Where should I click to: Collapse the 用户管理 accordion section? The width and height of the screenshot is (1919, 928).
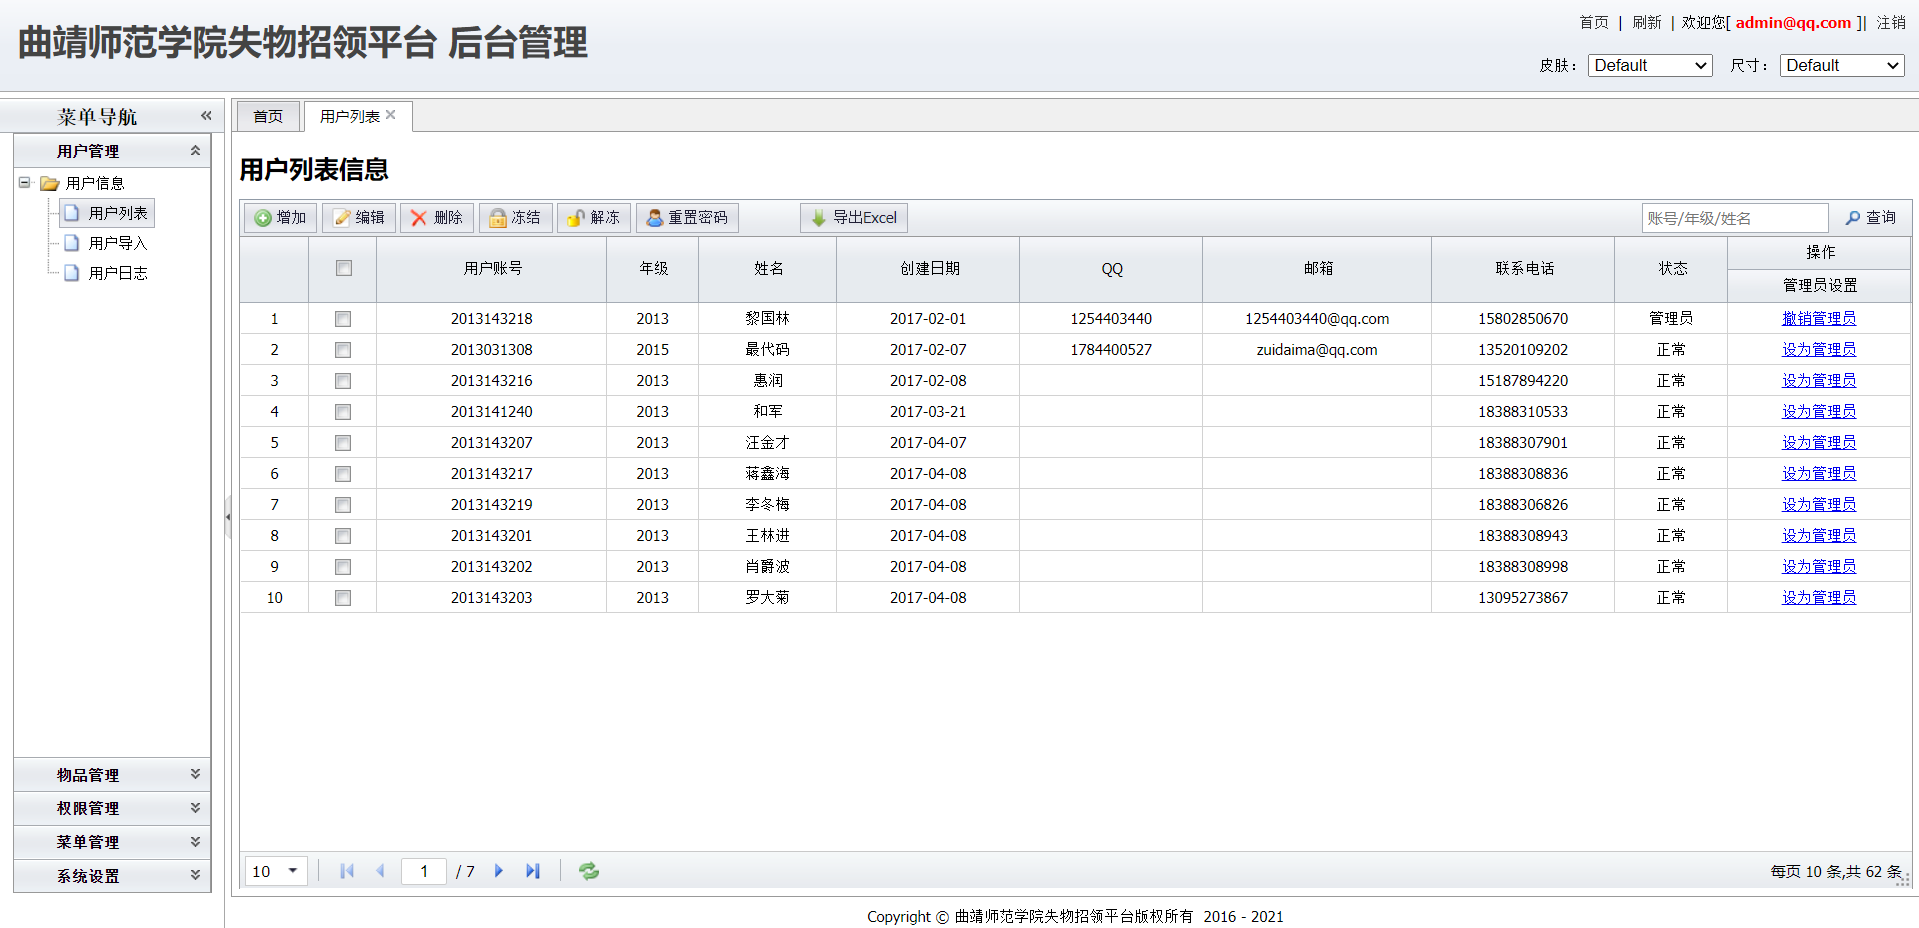(195, 151)
